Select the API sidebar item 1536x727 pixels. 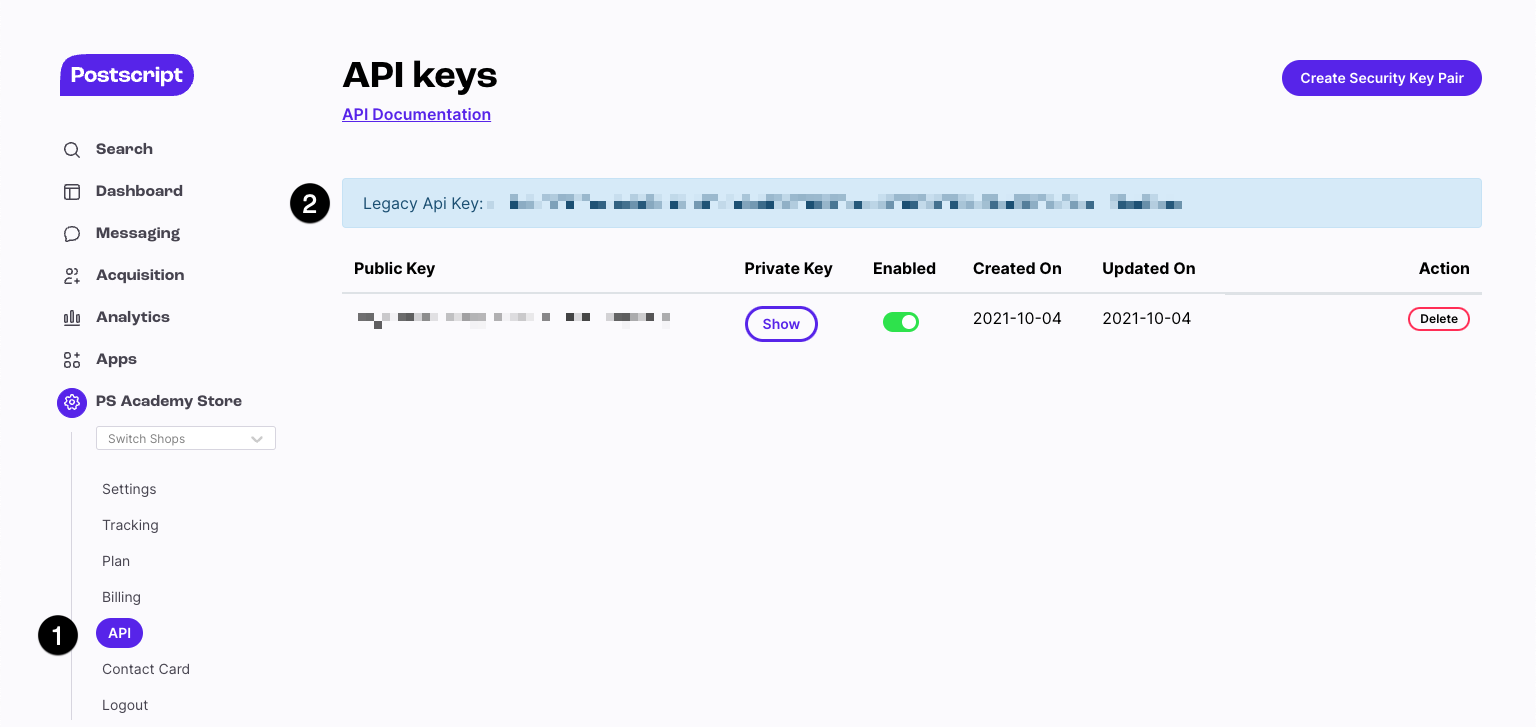click(x=119, y=633)
